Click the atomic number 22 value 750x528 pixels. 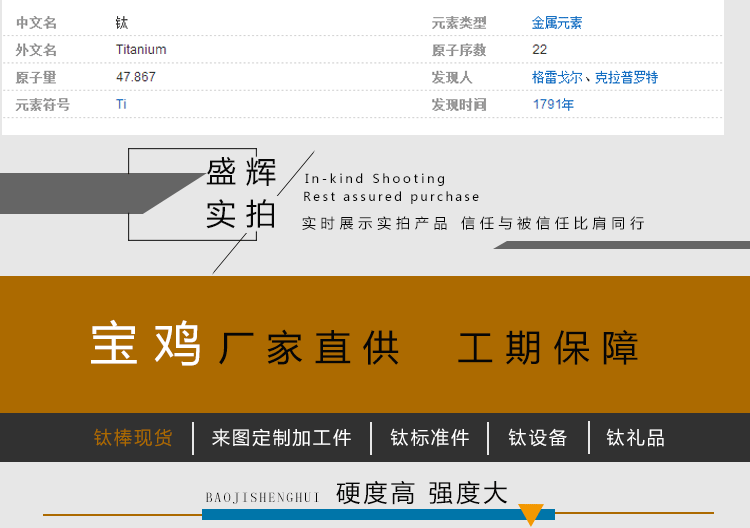click(539, 50)
